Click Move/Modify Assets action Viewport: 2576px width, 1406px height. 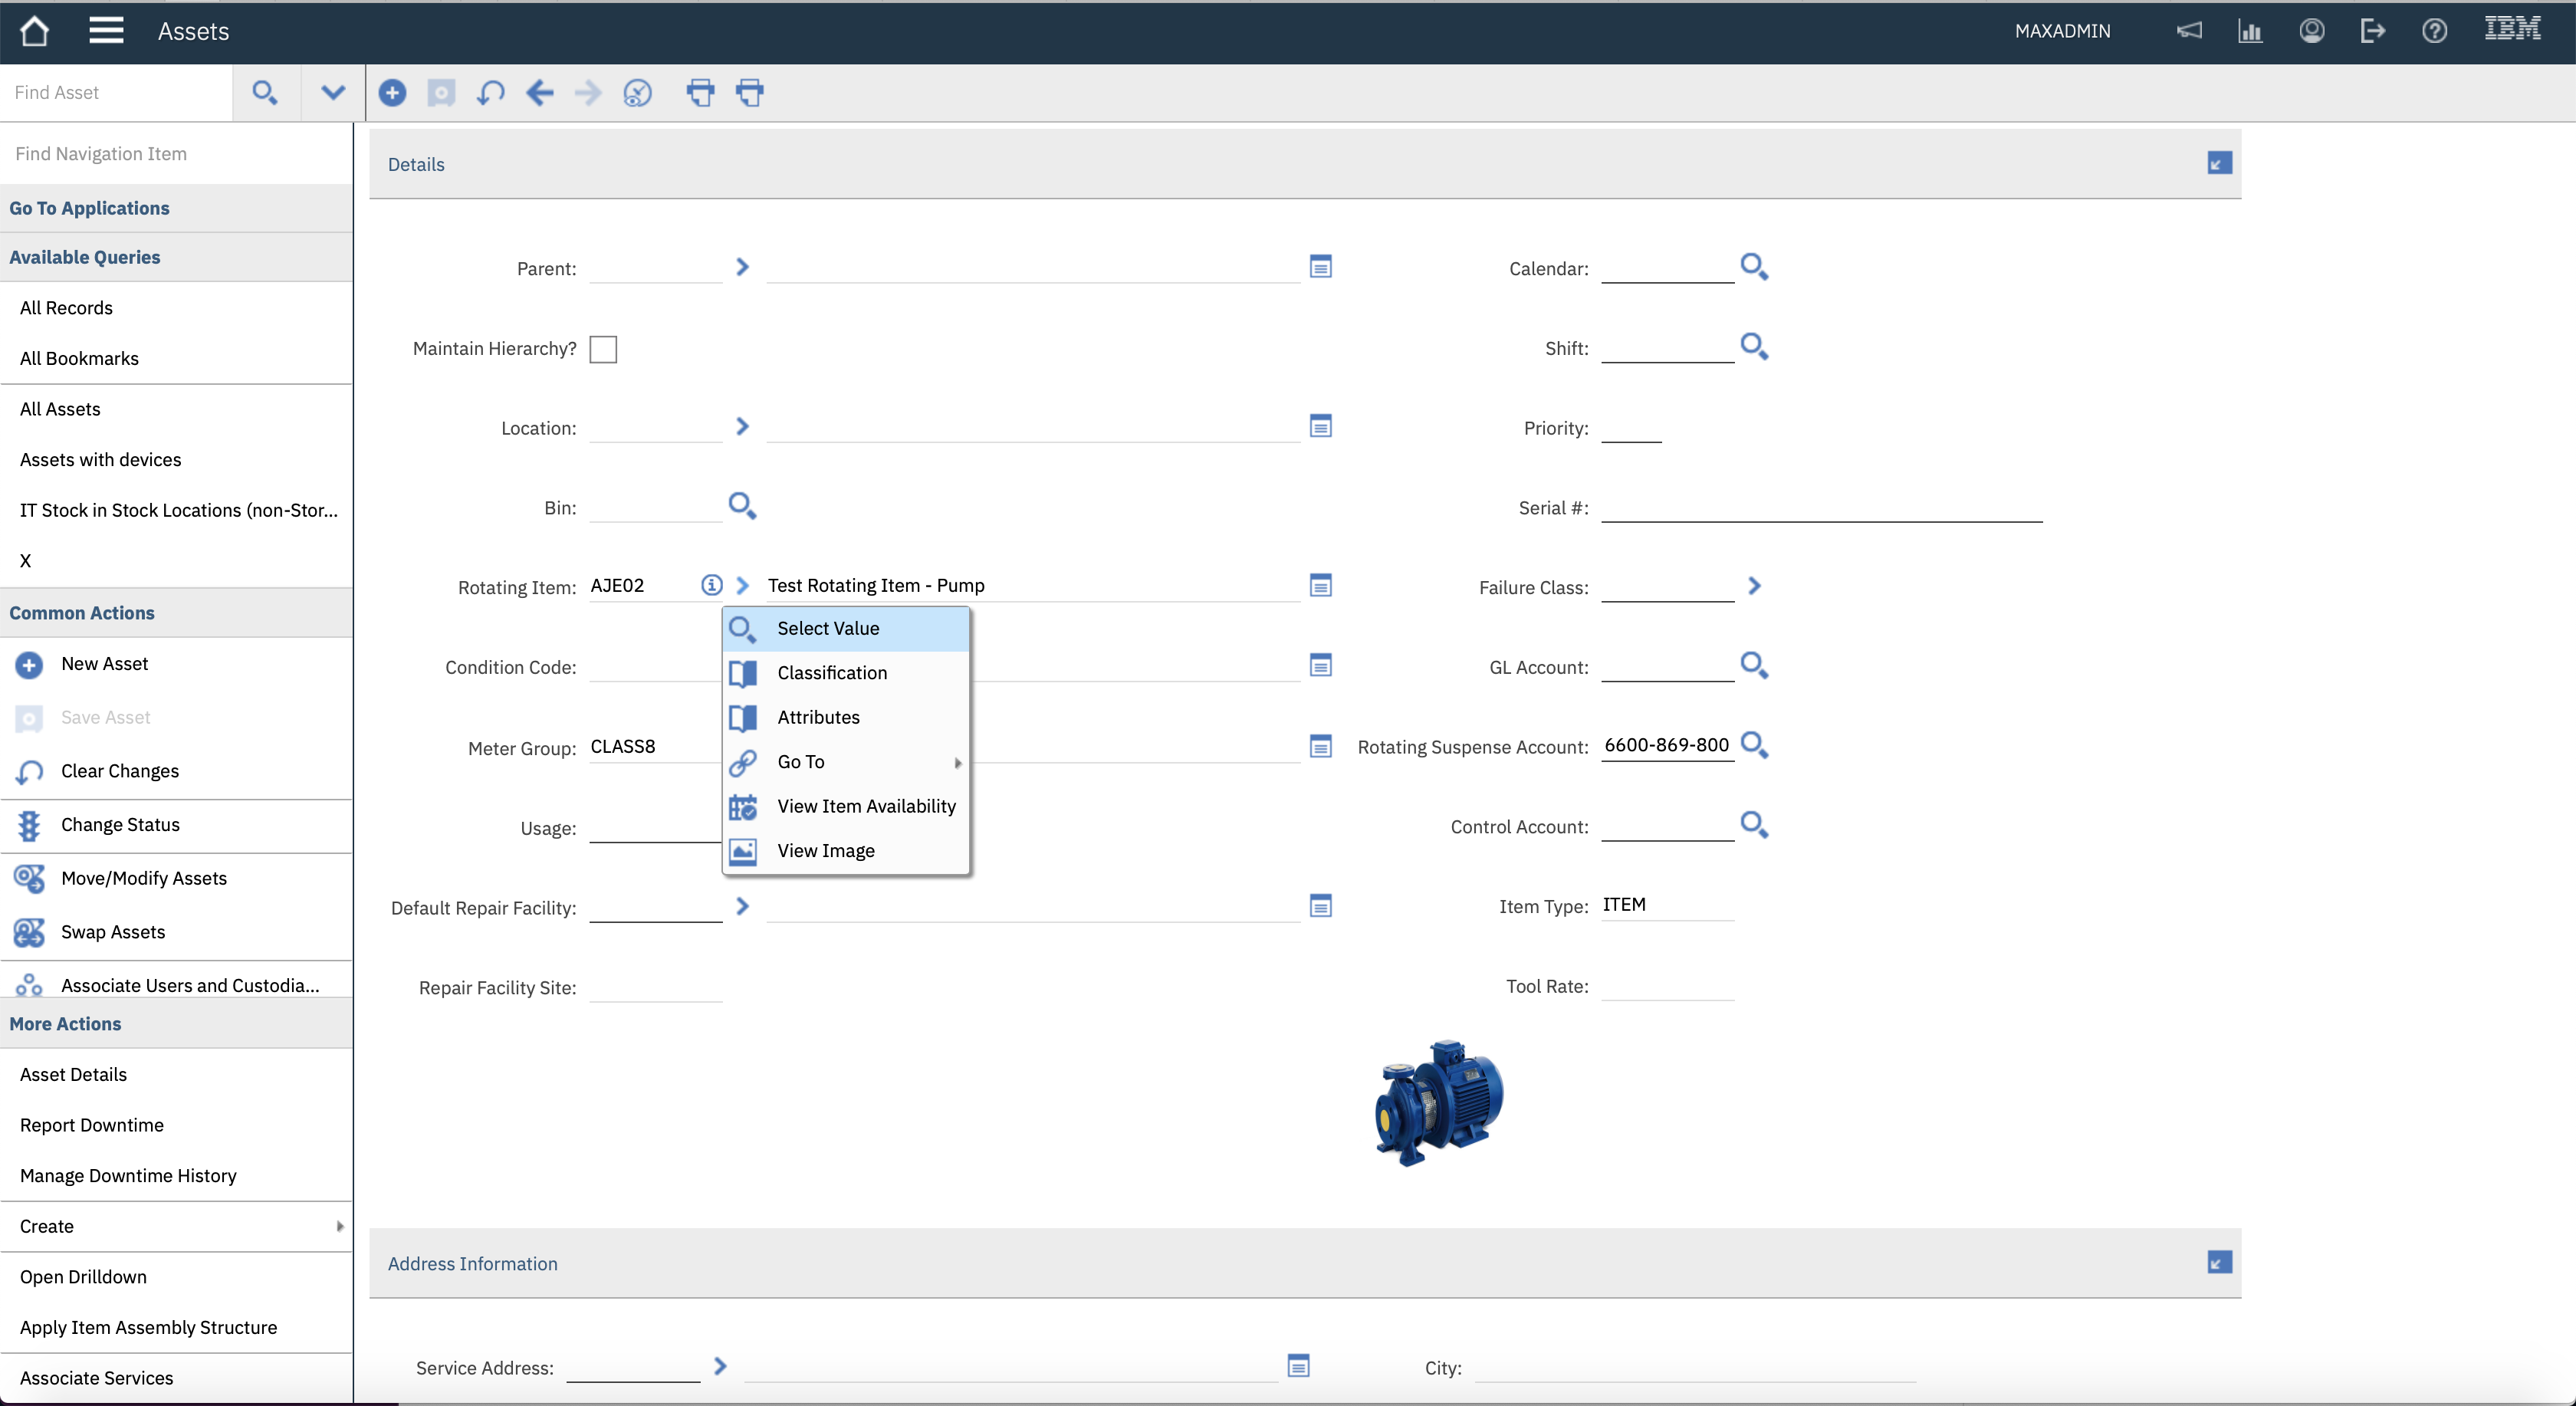(144, 878)
